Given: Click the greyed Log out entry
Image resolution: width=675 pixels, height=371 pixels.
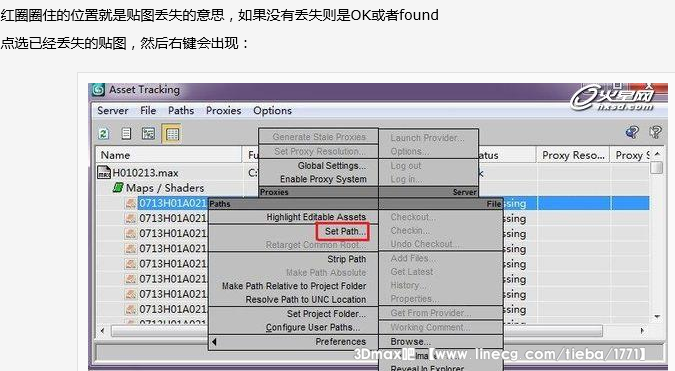Looking at the screenshot, I should point(406,166).
